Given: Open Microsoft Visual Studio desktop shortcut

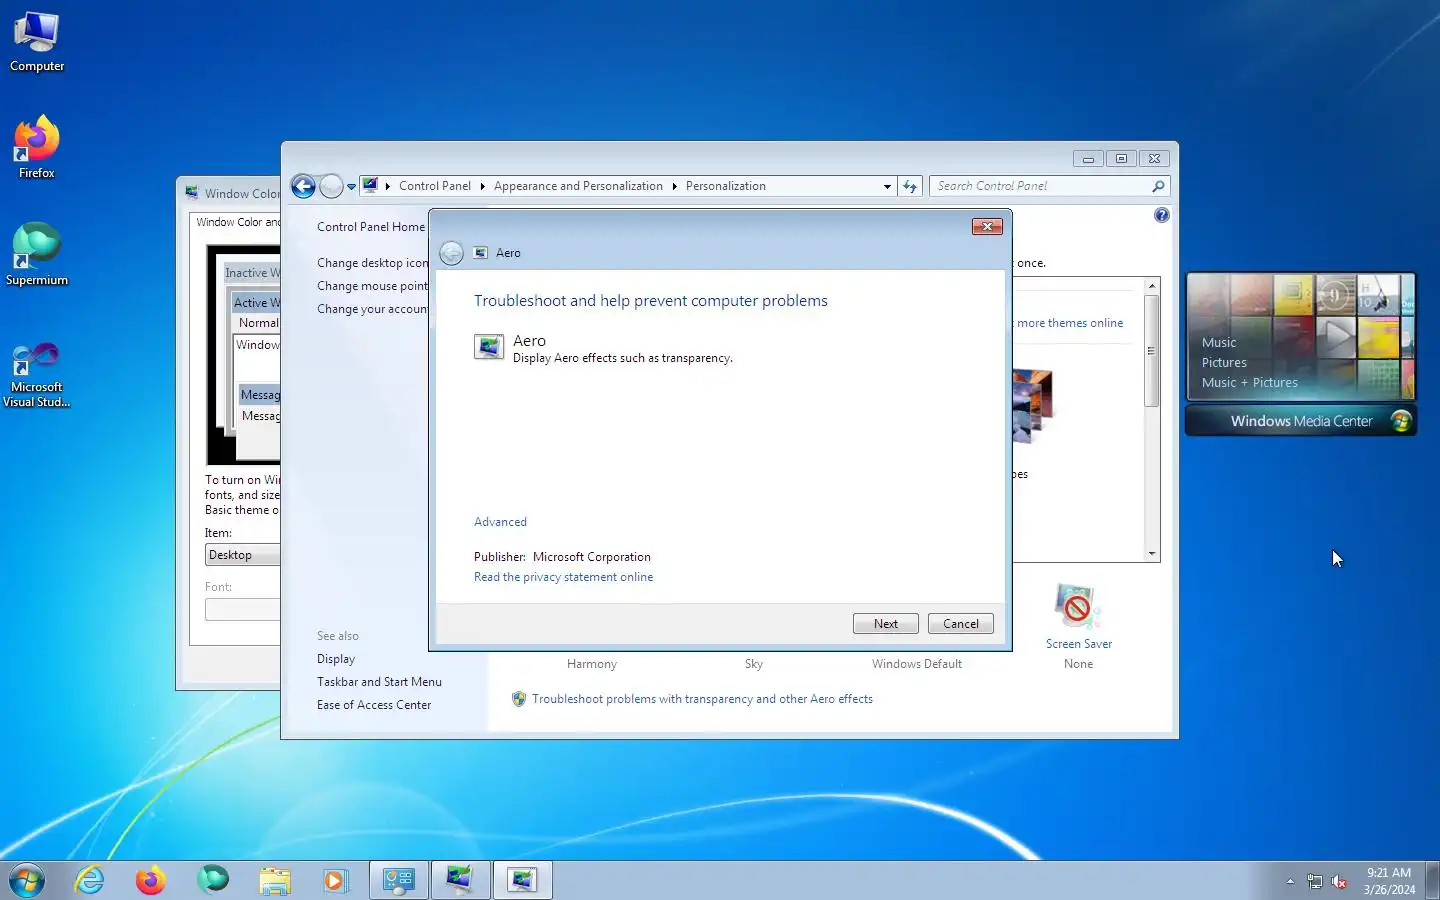Looking at the screenshot, I should [x=37, y=374].
